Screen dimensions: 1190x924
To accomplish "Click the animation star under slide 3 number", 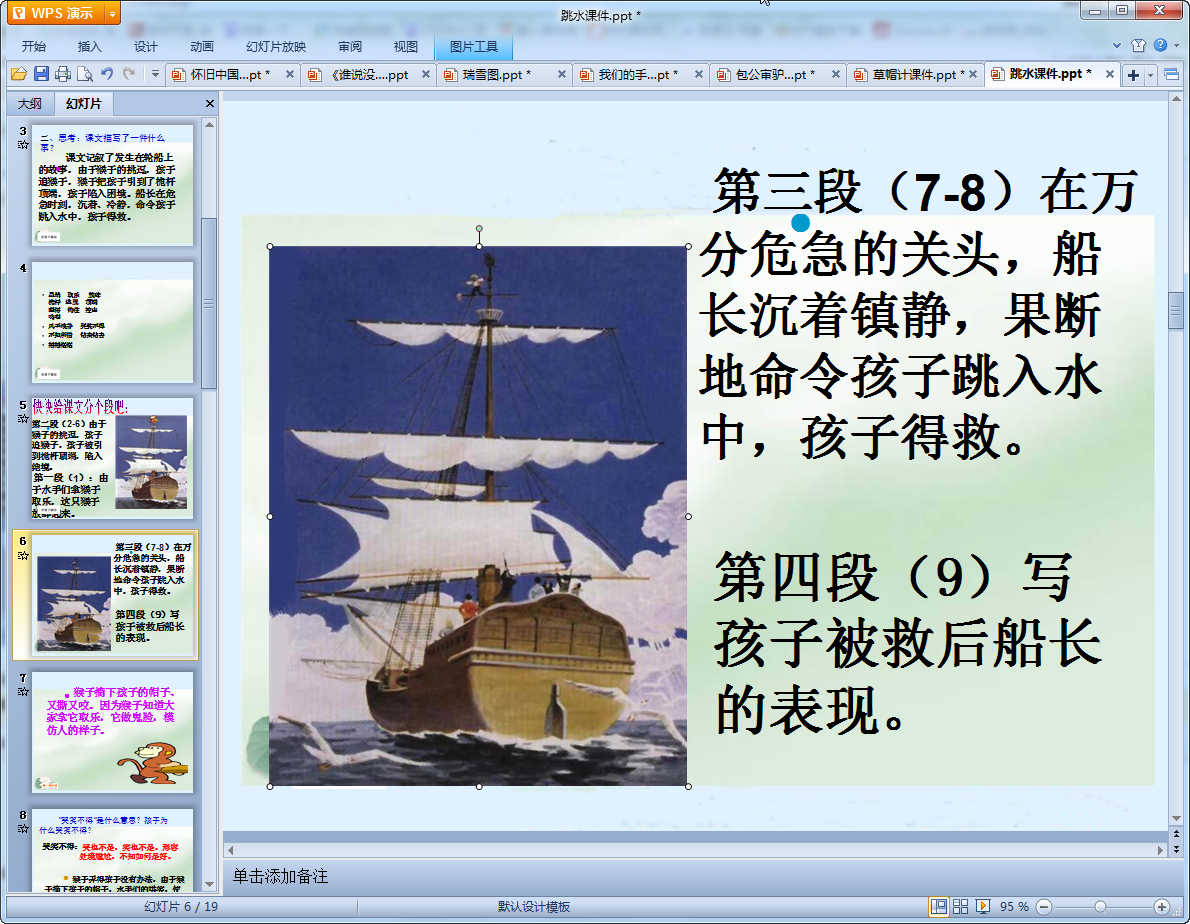I will pyautogui.click(x=23, y=144).
